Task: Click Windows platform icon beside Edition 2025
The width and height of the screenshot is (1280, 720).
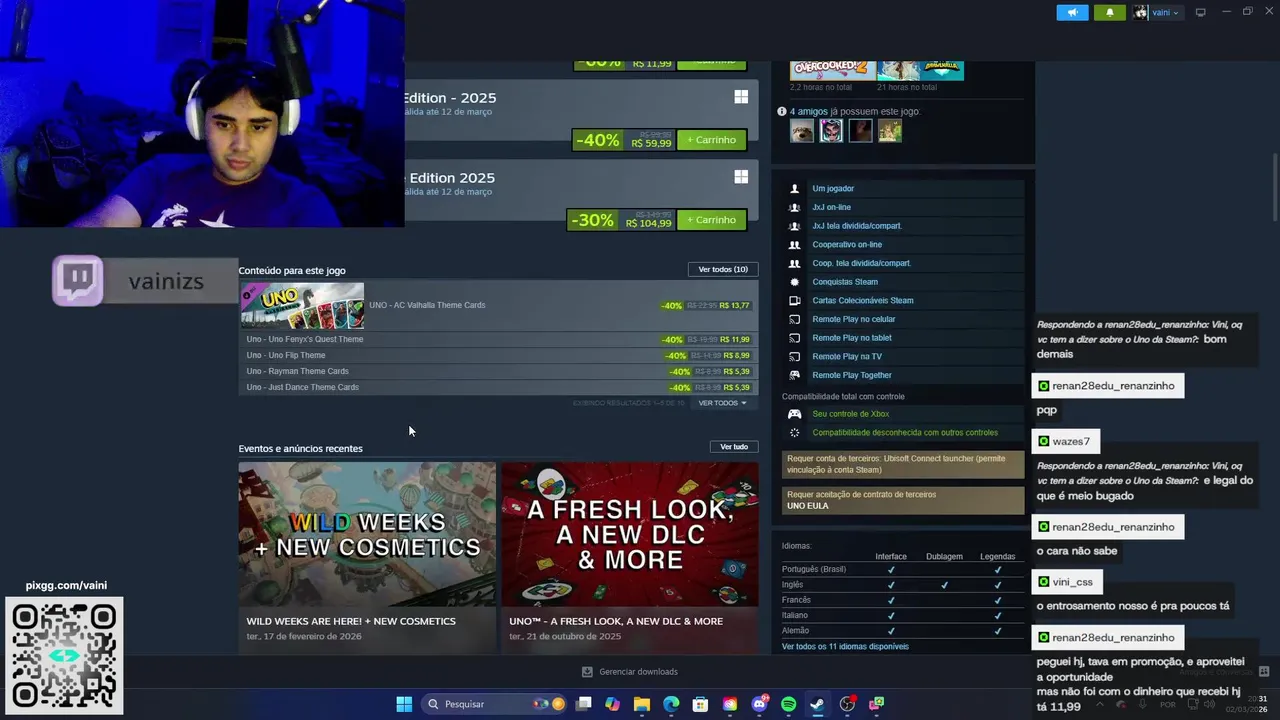Action: 741,177
